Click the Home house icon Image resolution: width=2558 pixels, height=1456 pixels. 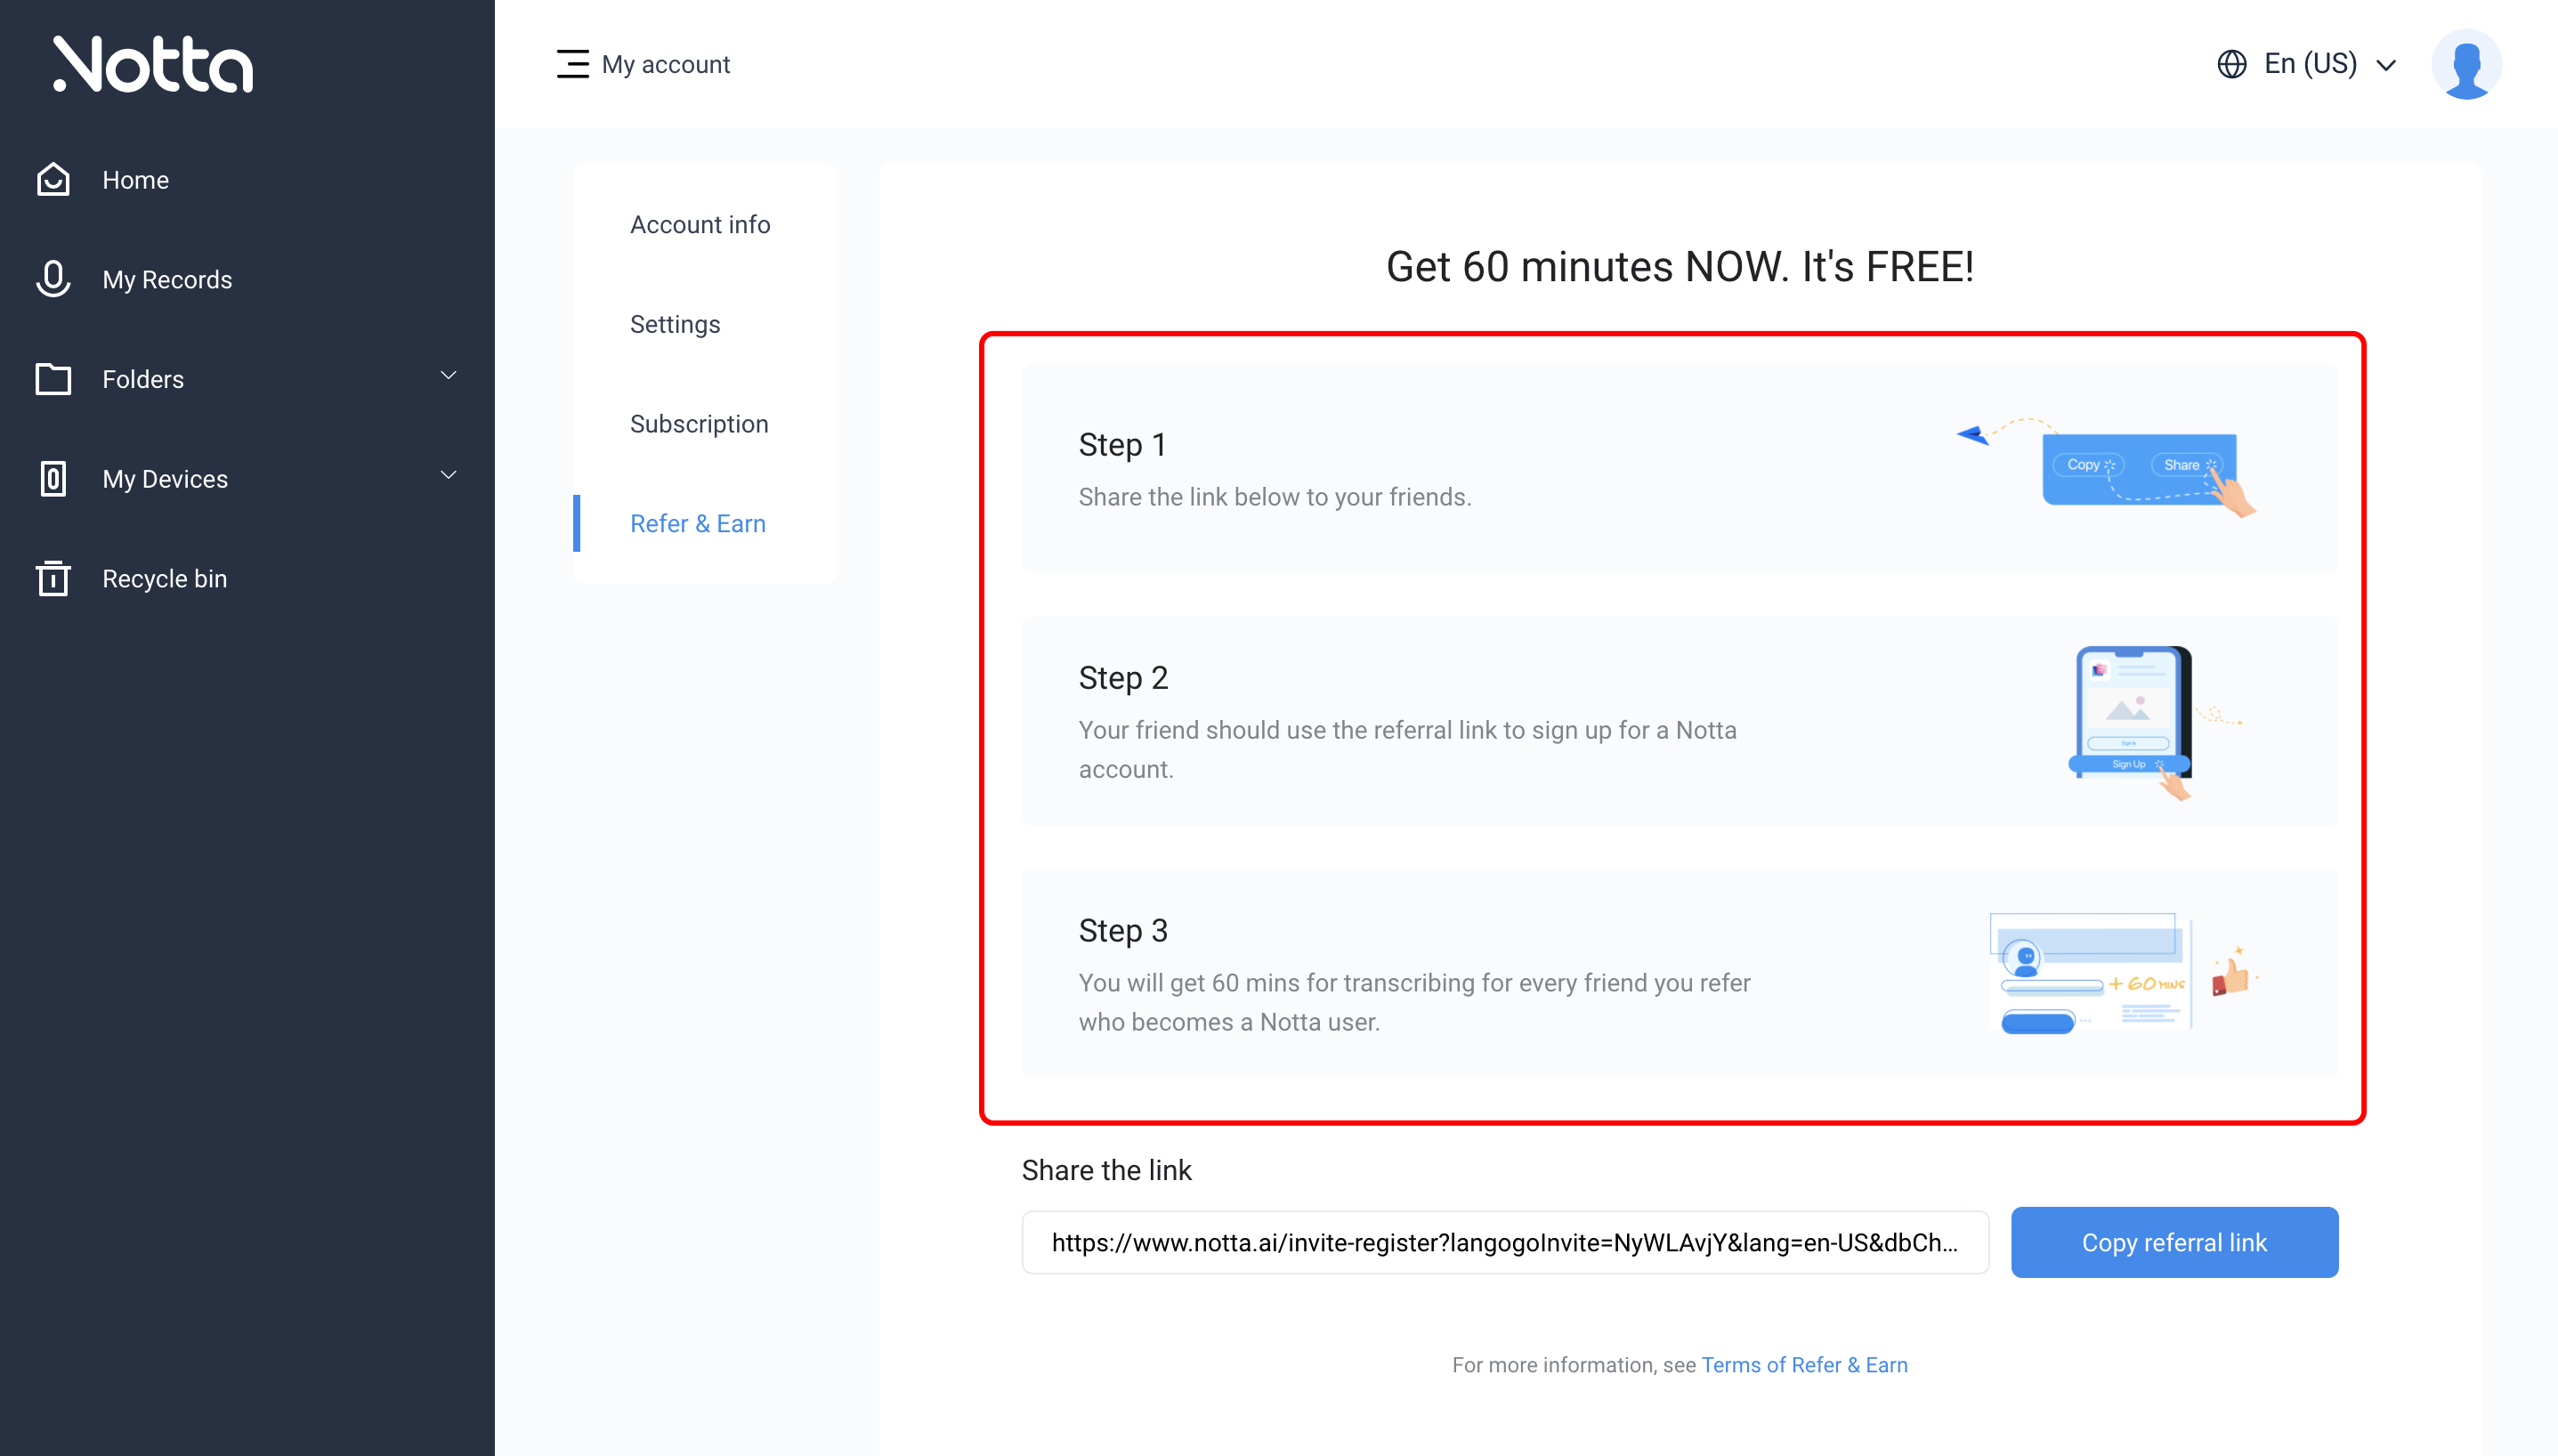[53, 180]
